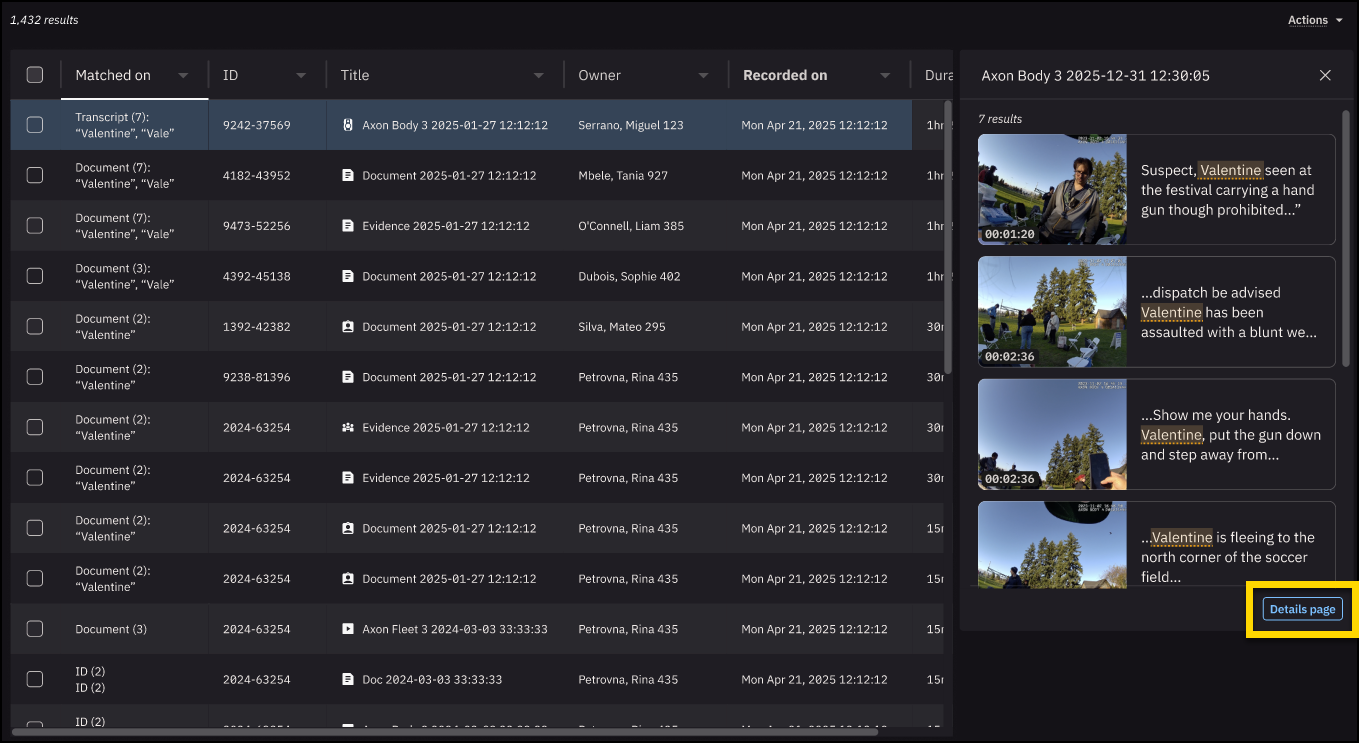
Task: Expand the Matched on column dropdown
Action: tap(183, 76)
